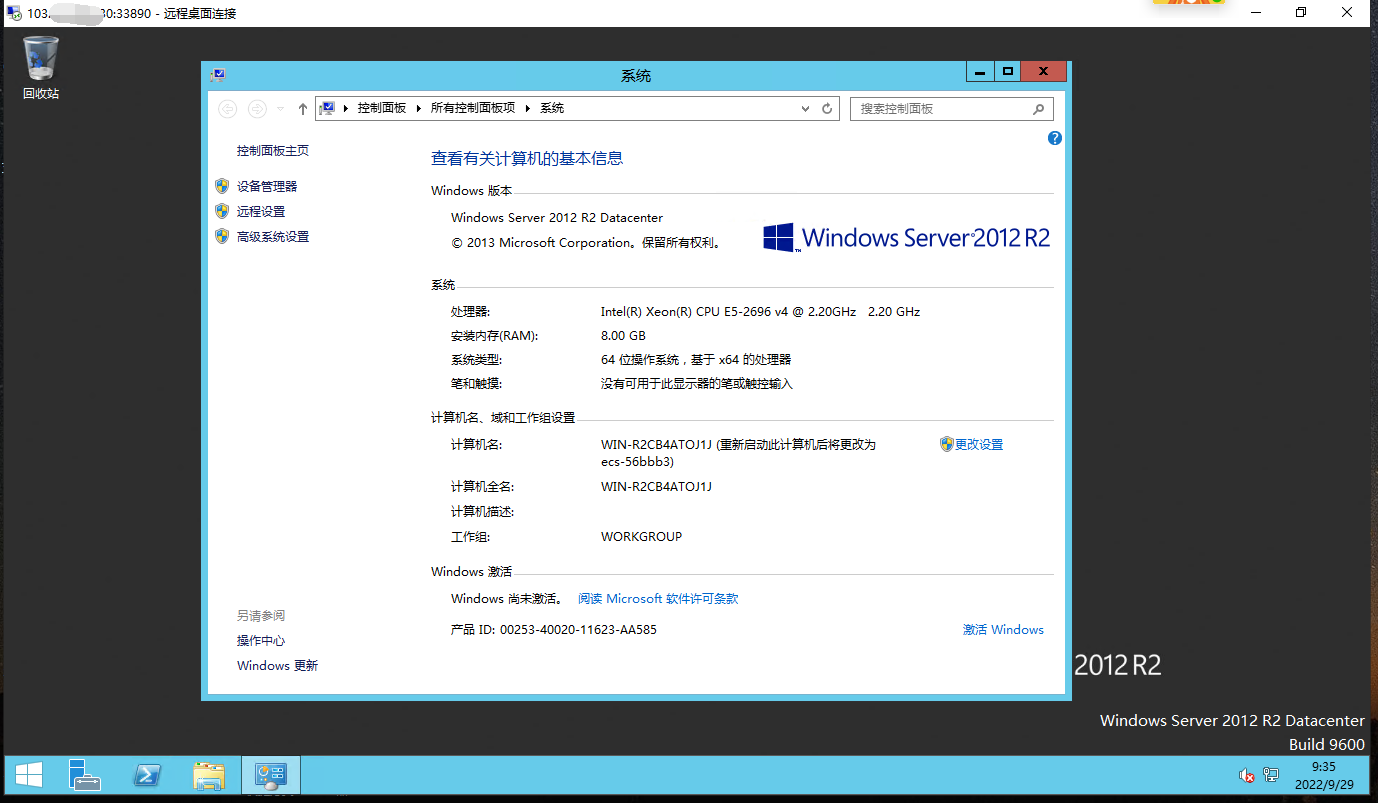Open the Recycle Bin (回收站) desktop icon
1378x803 pixels.
tap(41, 67)
